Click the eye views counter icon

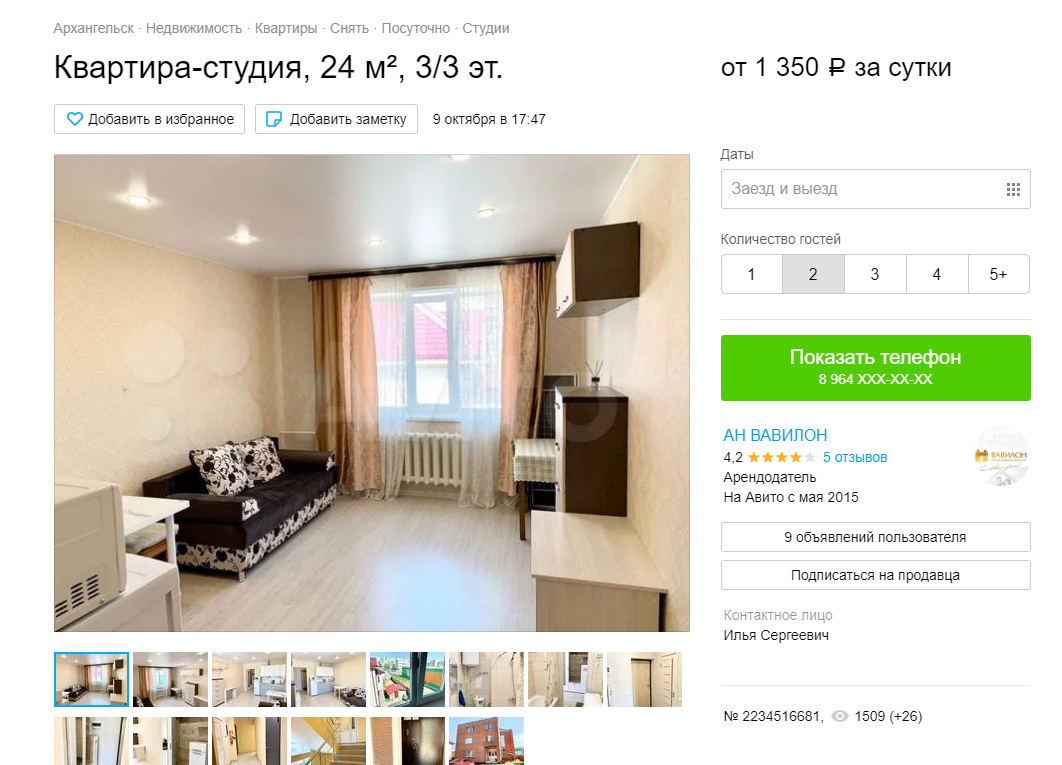[x=839, y=716]
